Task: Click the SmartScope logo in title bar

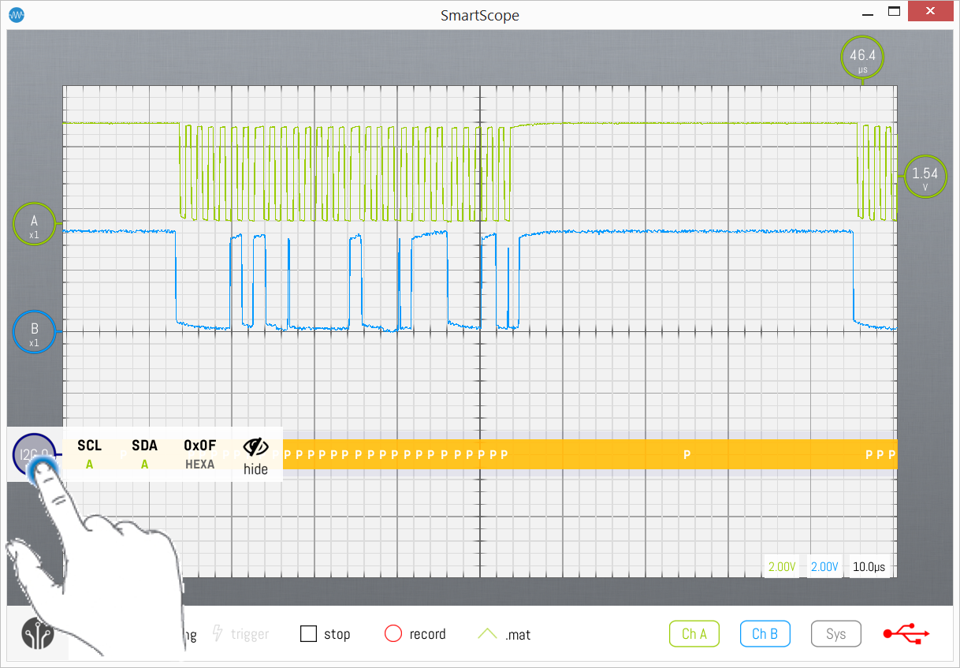Action: [18, 15]
